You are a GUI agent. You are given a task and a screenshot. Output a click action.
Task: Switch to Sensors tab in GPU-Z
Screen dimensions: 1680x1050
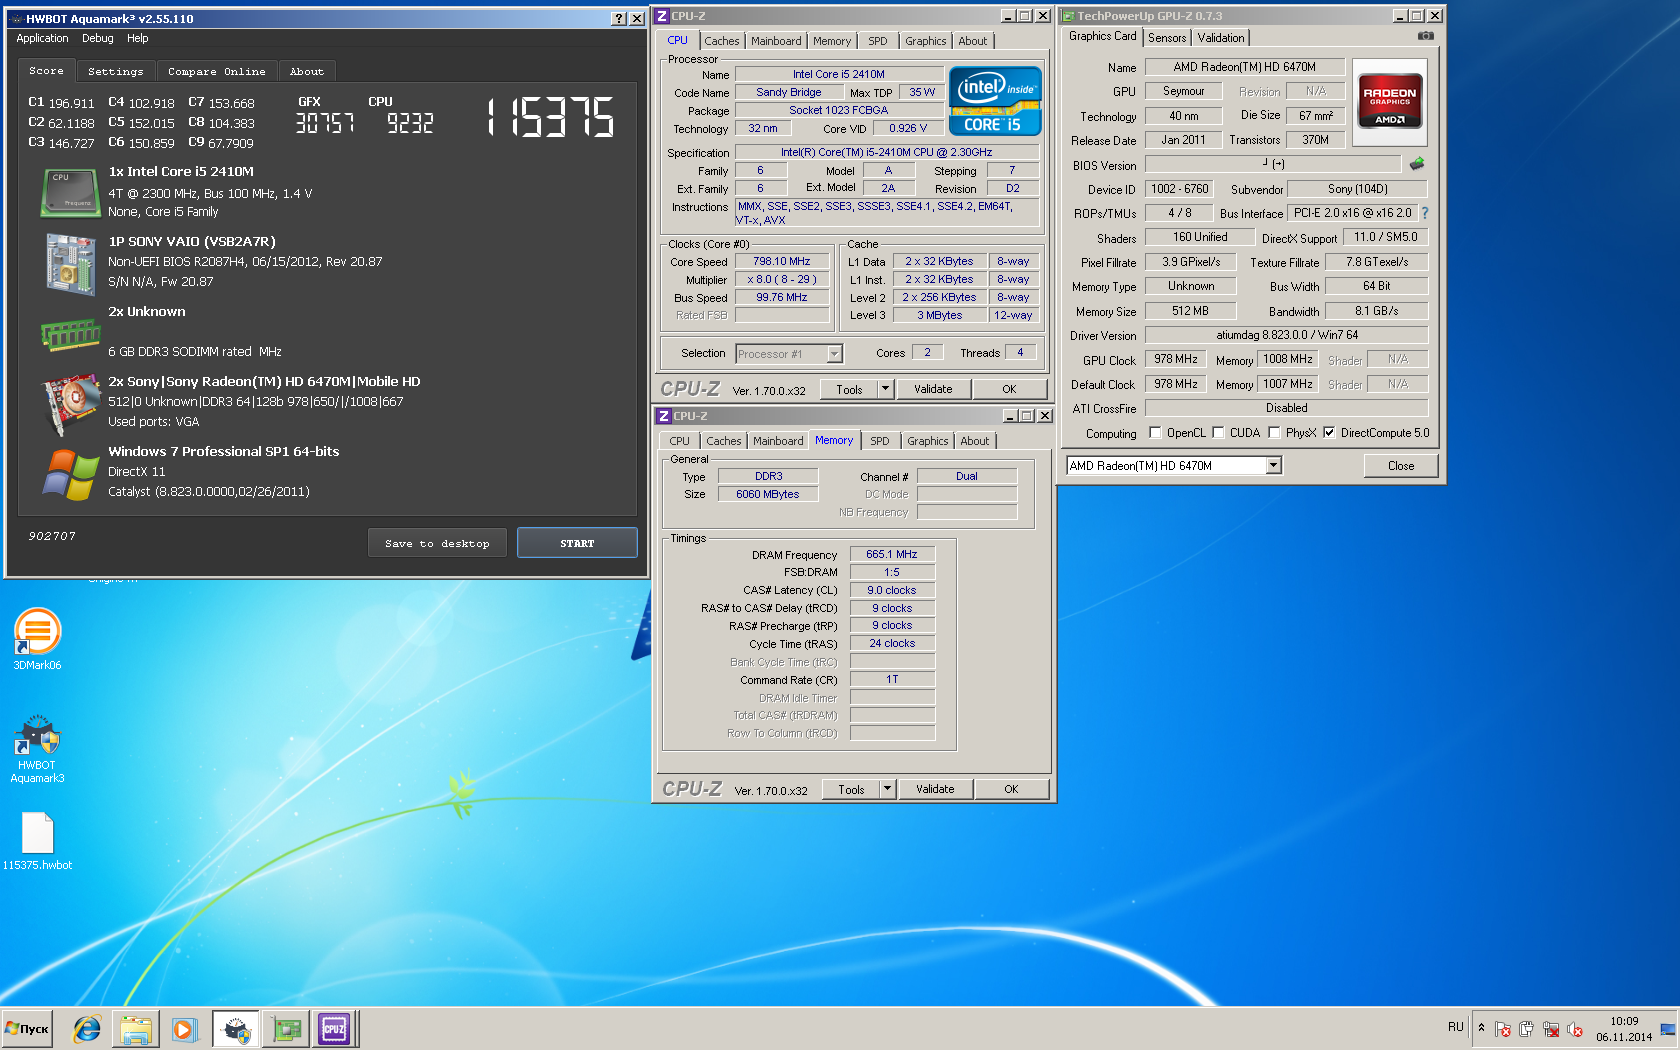(x=1167, y=38)
